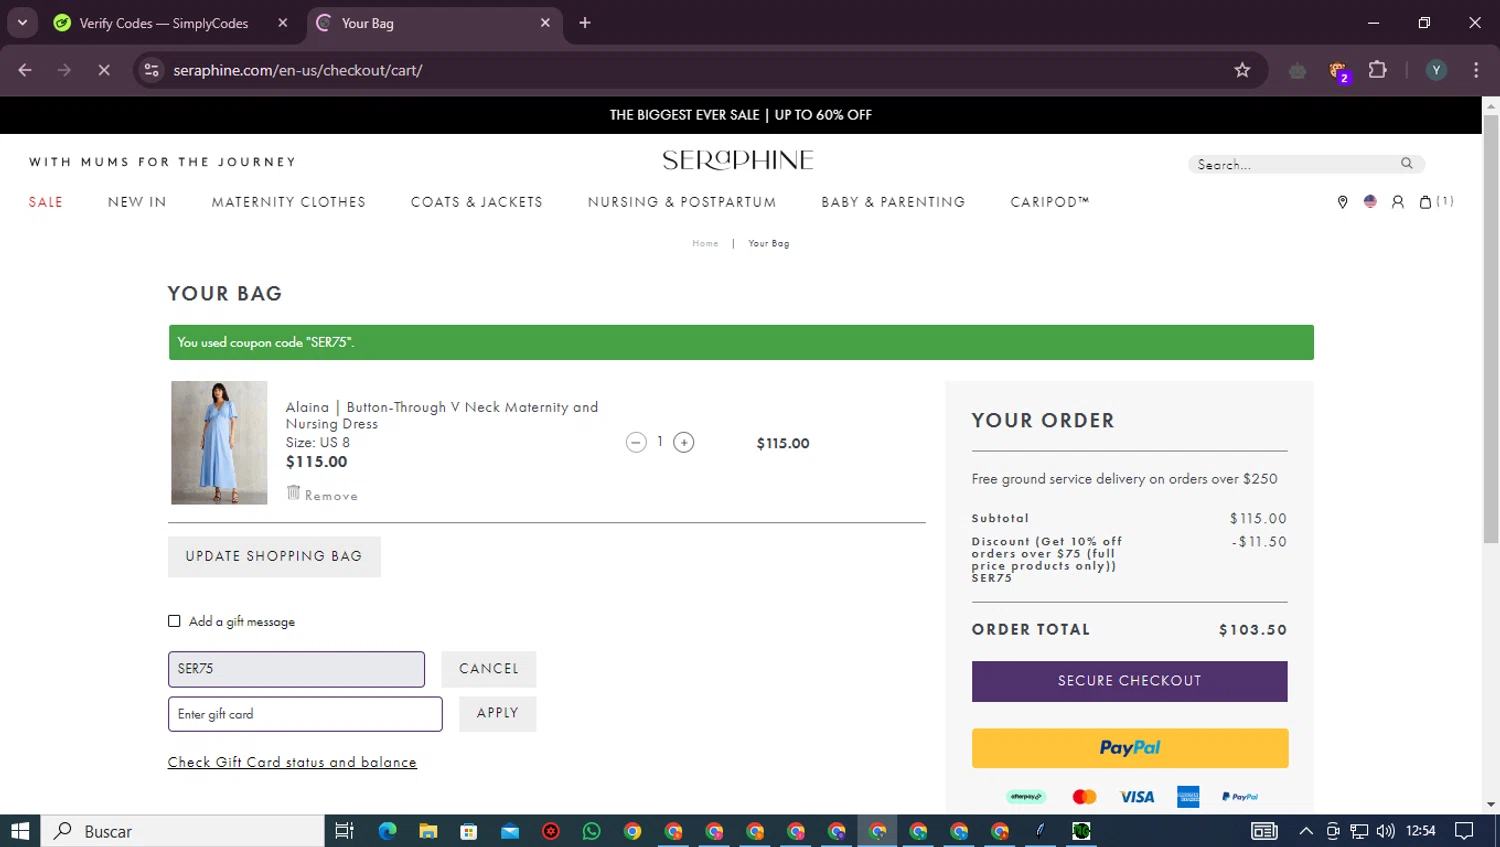Image resolution: width=1500 pixels, height=847 pixels.
Task: Open the volume control in tray
Action: (1385, 831)
